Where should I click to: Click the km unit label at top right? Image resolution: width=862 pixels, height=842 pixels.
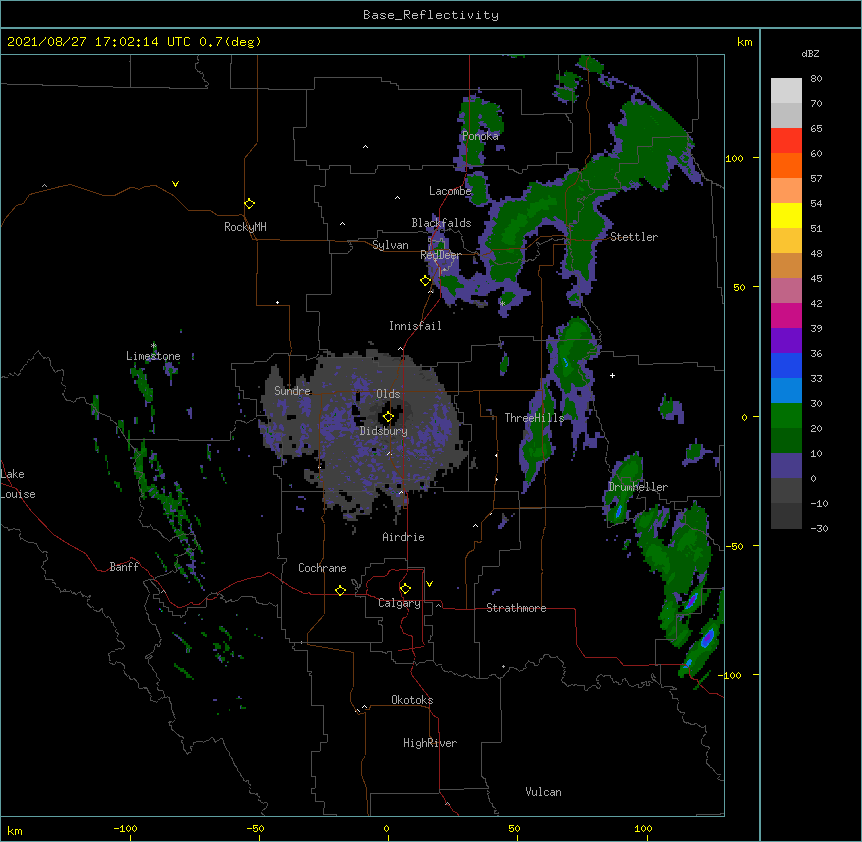[744, 42]
